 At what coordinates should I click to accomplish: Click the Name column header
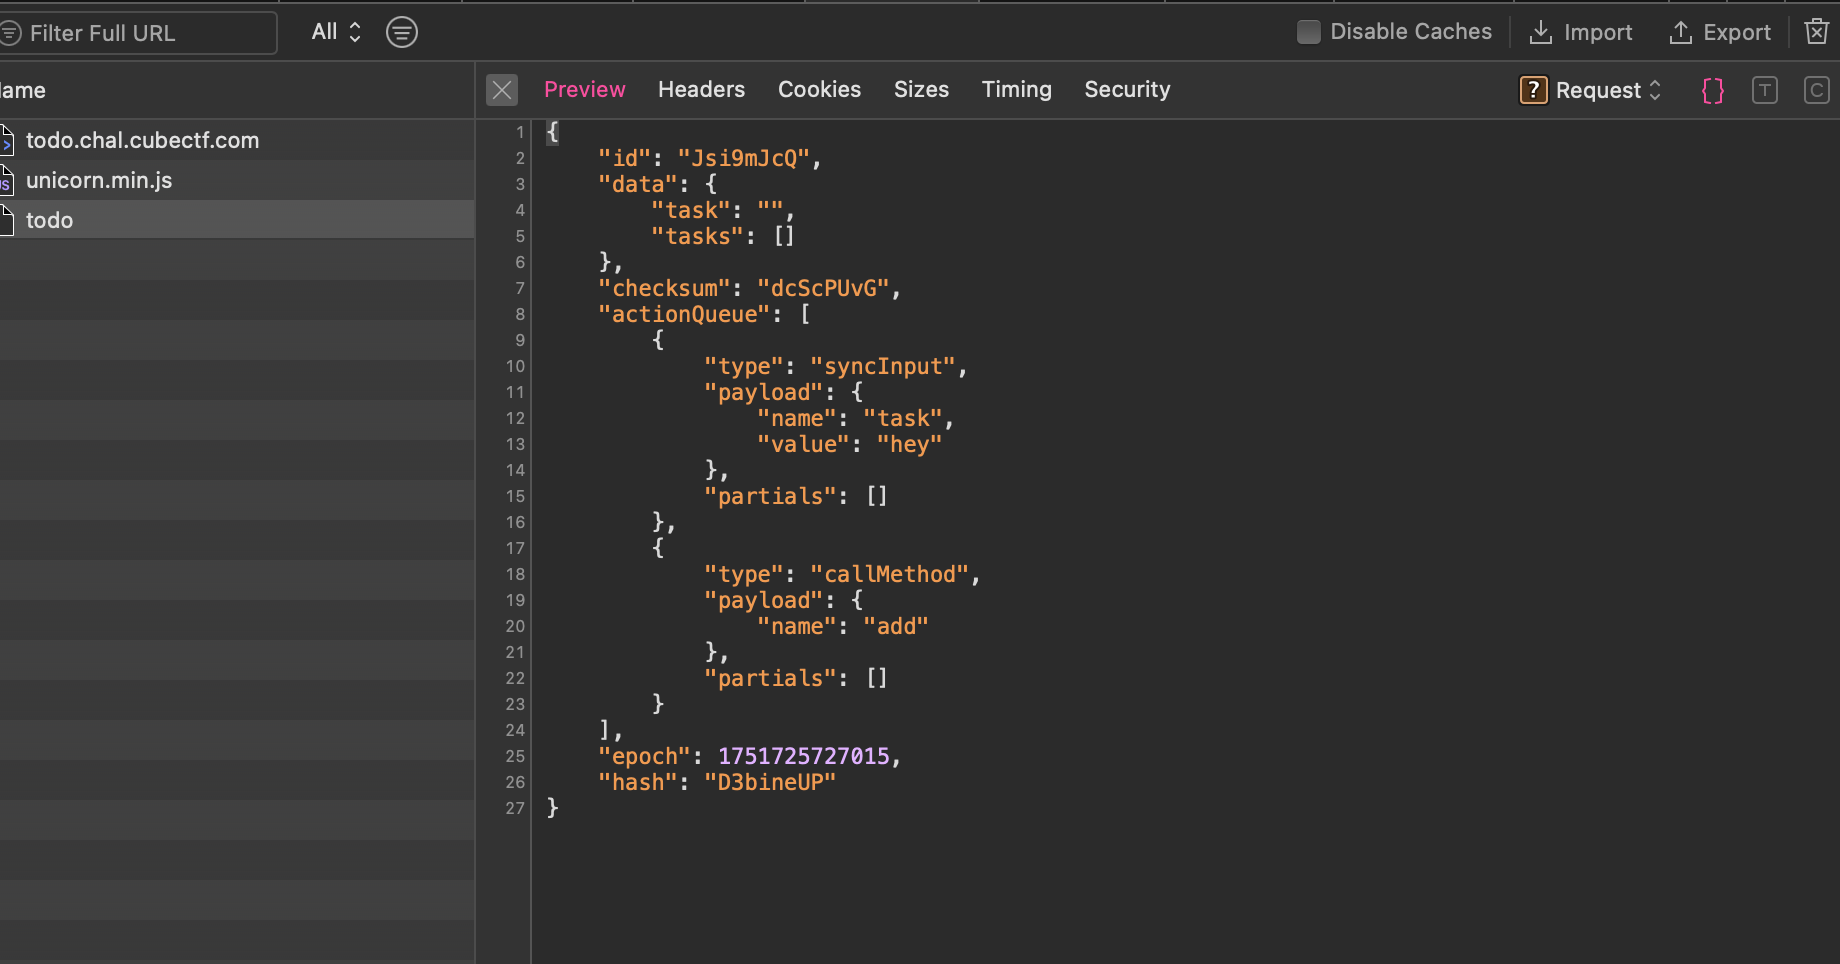pyautogui.click(x=237, y=90)
